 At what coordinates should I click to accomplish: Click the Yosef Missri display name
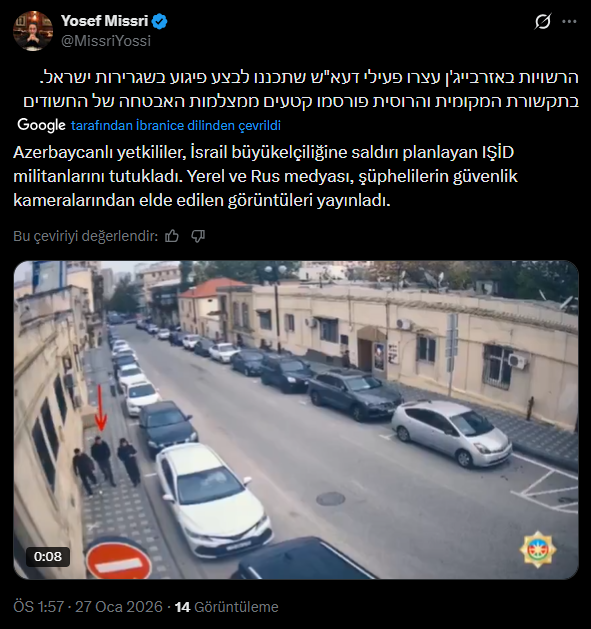105,21
